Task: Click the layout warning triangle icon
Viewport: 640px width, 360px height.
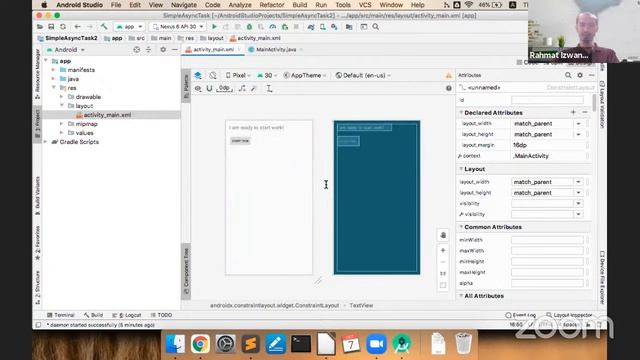Action: point(449,76)
